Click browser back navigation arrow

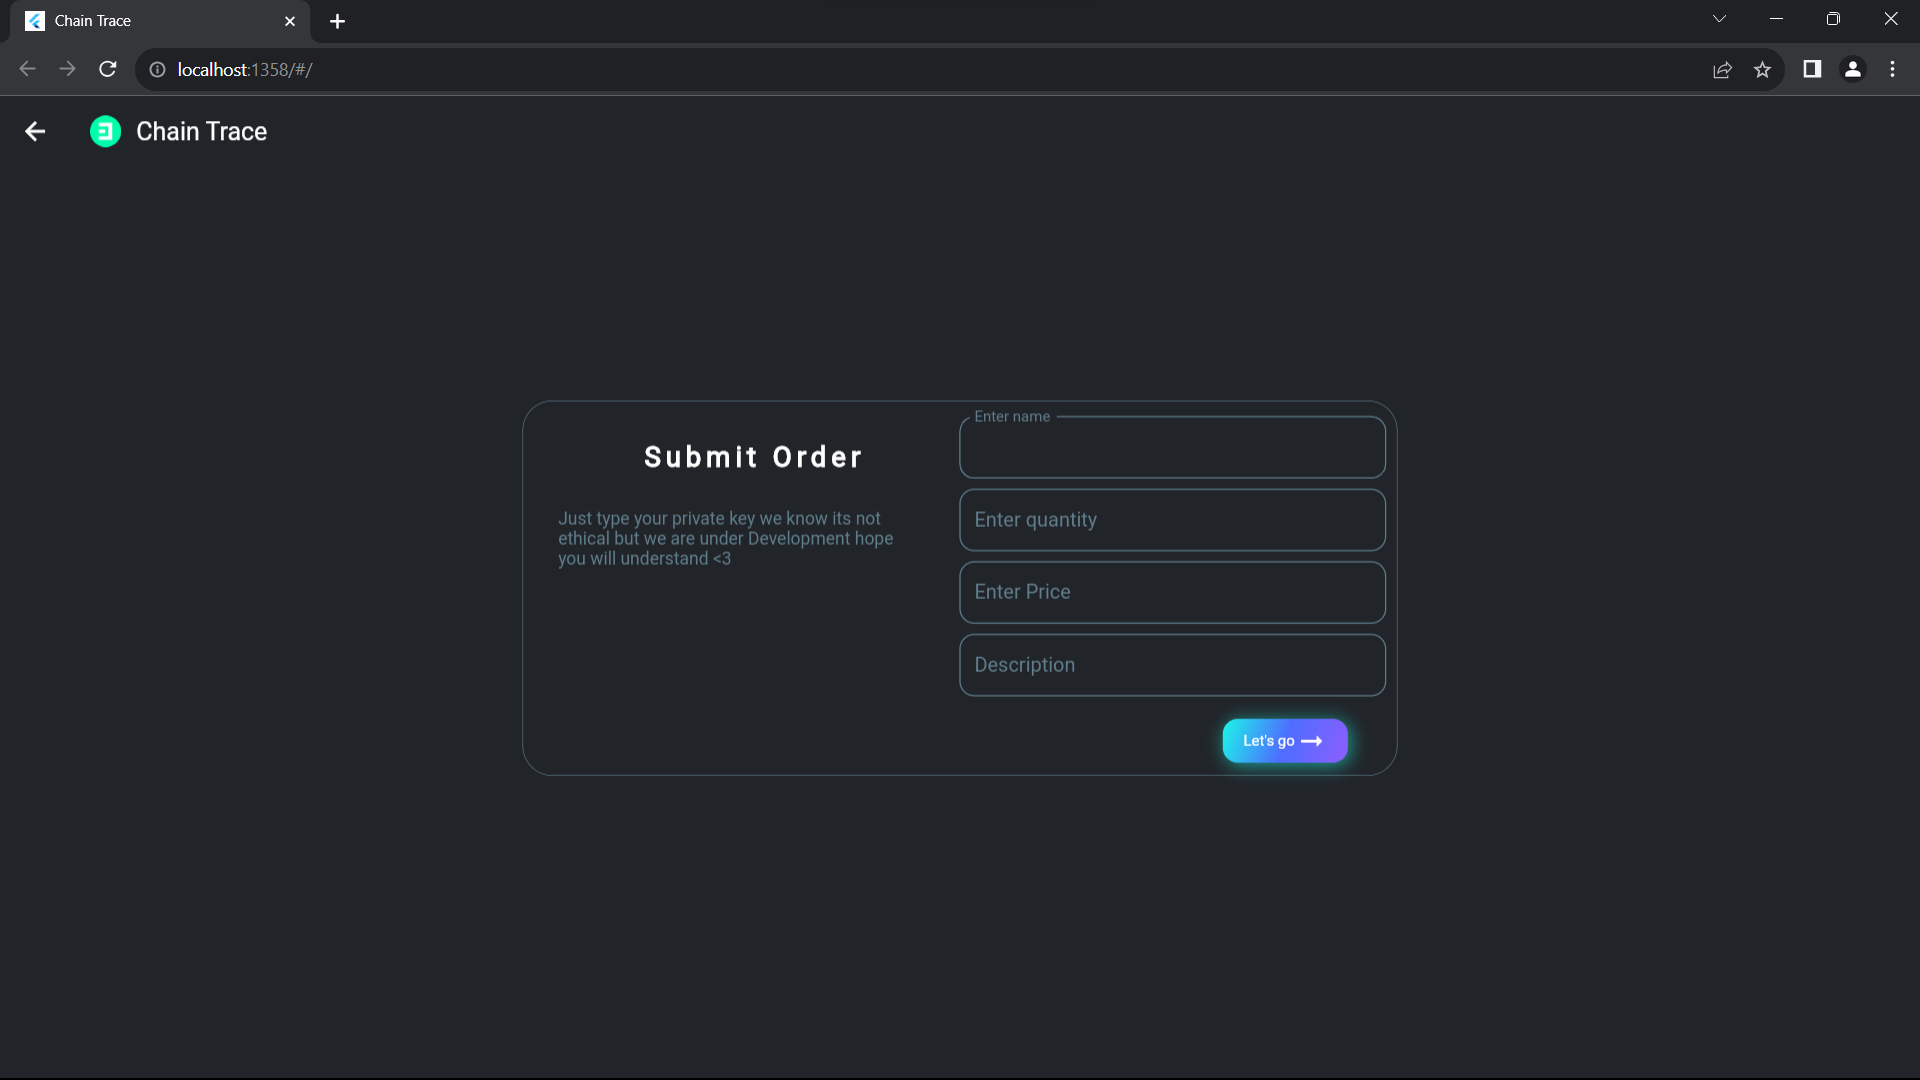coord(28,69)
